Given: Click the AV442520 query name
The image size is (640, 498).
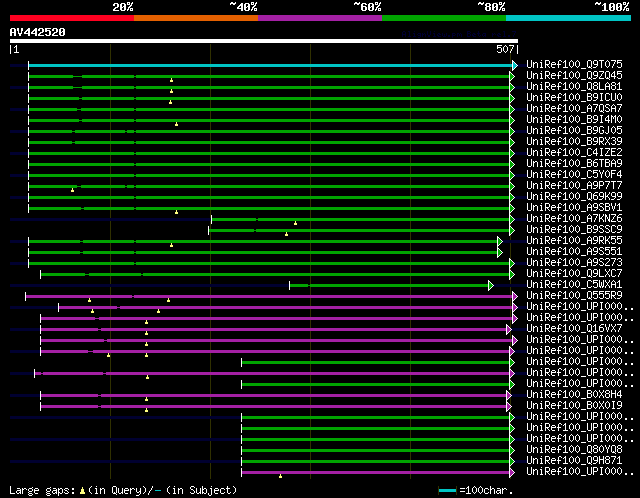Looking at the screenshot, I should (37, 32).
